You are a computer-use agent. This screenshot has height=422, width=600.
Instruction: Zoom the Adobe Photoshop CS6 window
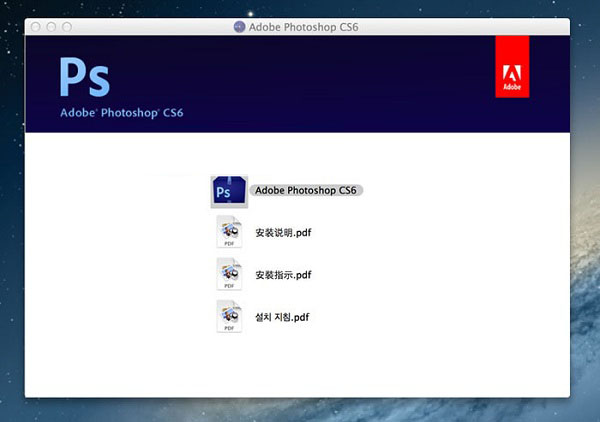pyautogui.click(x=67, y=27)
